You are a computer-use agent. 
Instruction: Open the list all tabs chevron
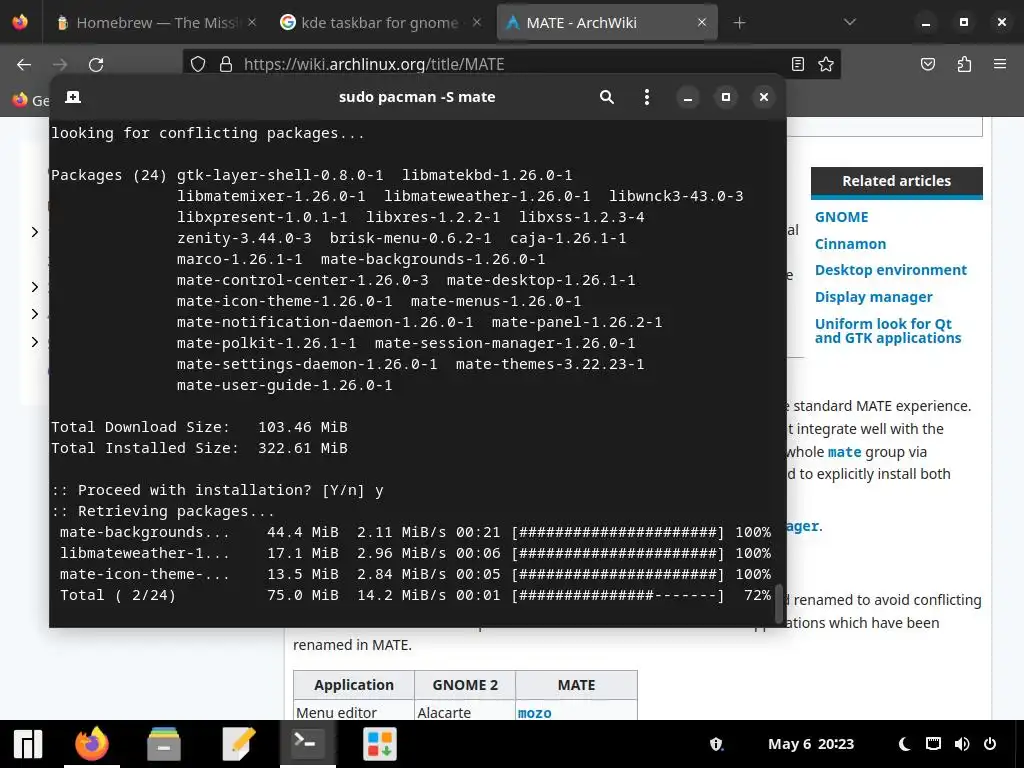click(850, 22)
